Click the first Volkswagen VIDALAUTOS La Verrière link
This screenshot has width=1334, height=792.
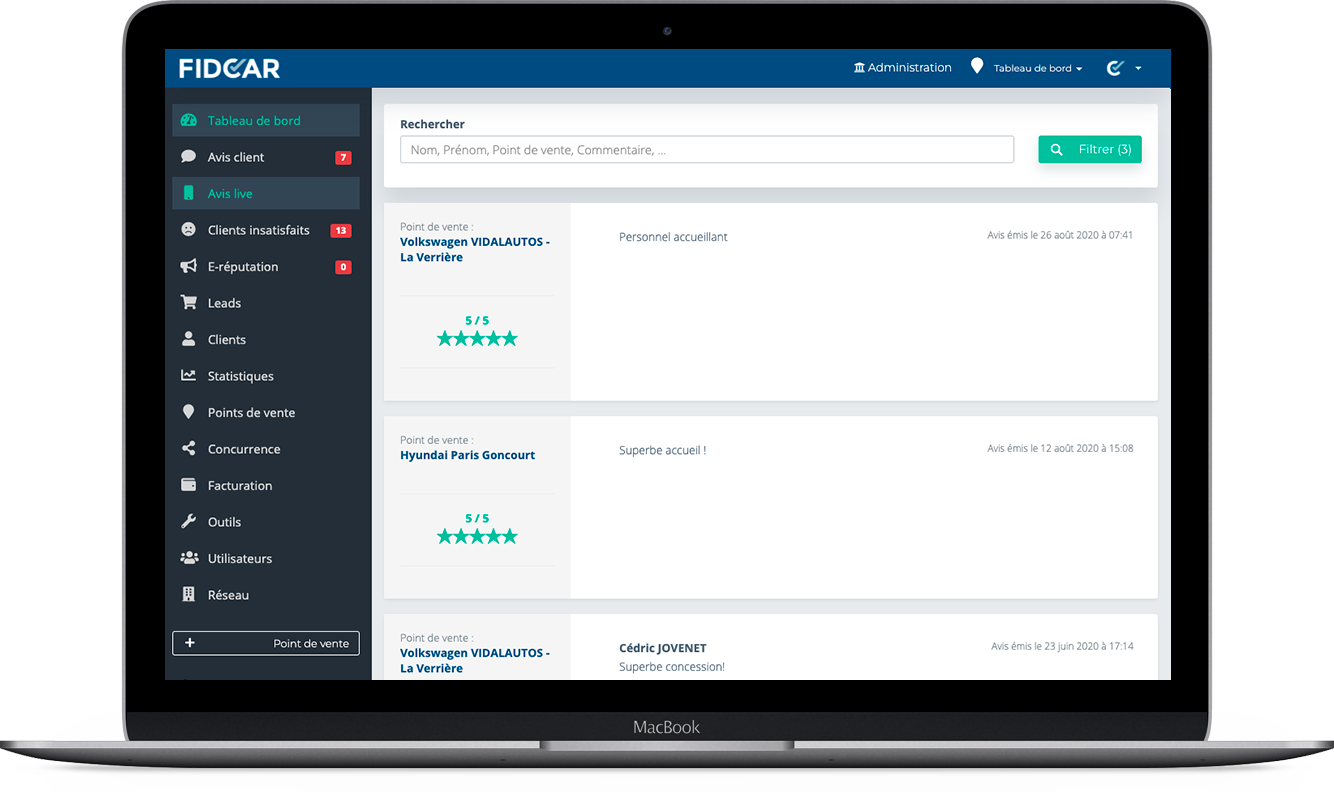click(x=474, y=249)
